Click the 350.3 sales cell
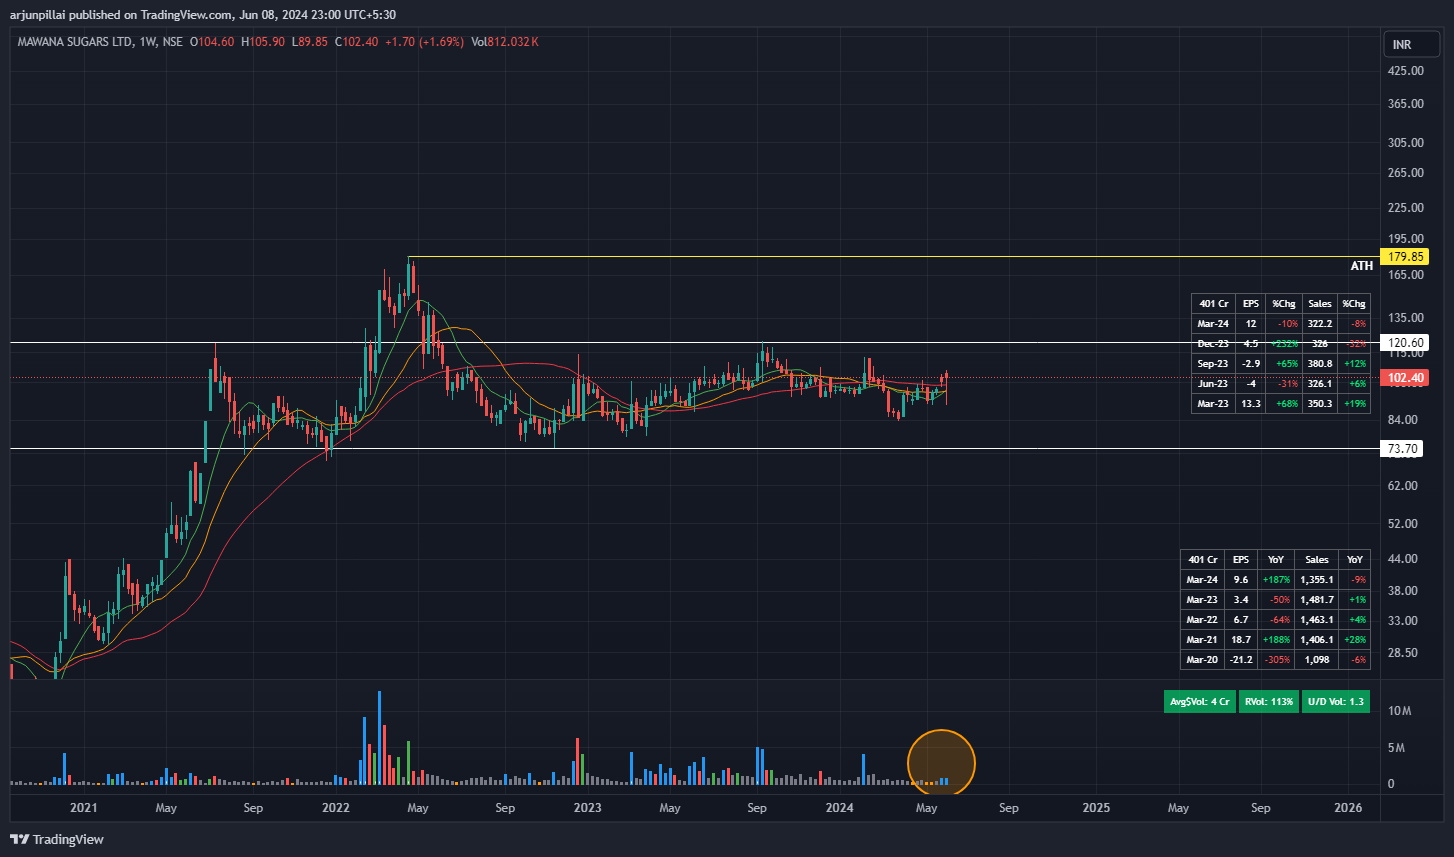The height and width of the screenshot is (857, 1454). [x=1320, y=404]
